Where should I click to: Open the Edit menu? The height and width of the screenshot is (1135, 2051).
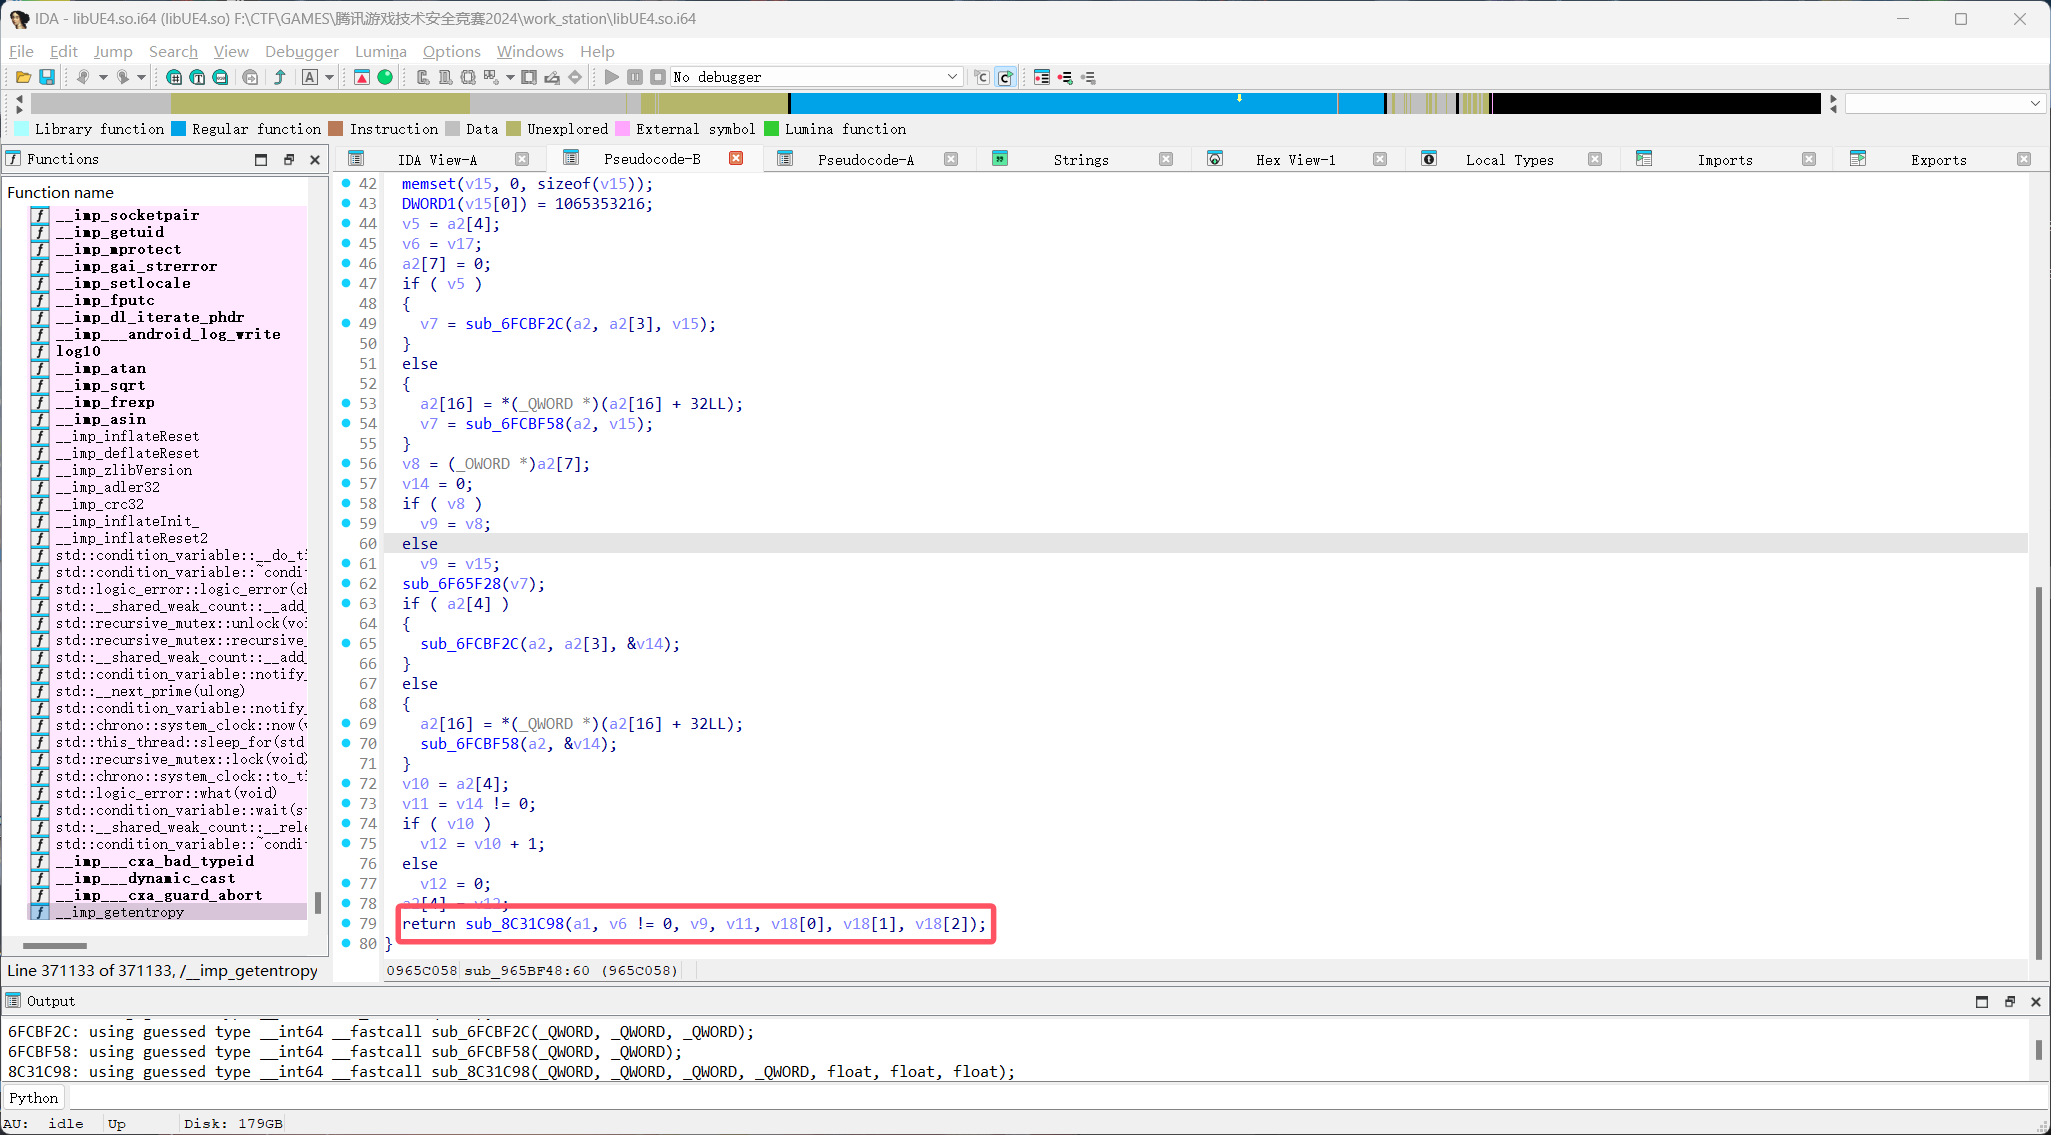coord(64,51)
